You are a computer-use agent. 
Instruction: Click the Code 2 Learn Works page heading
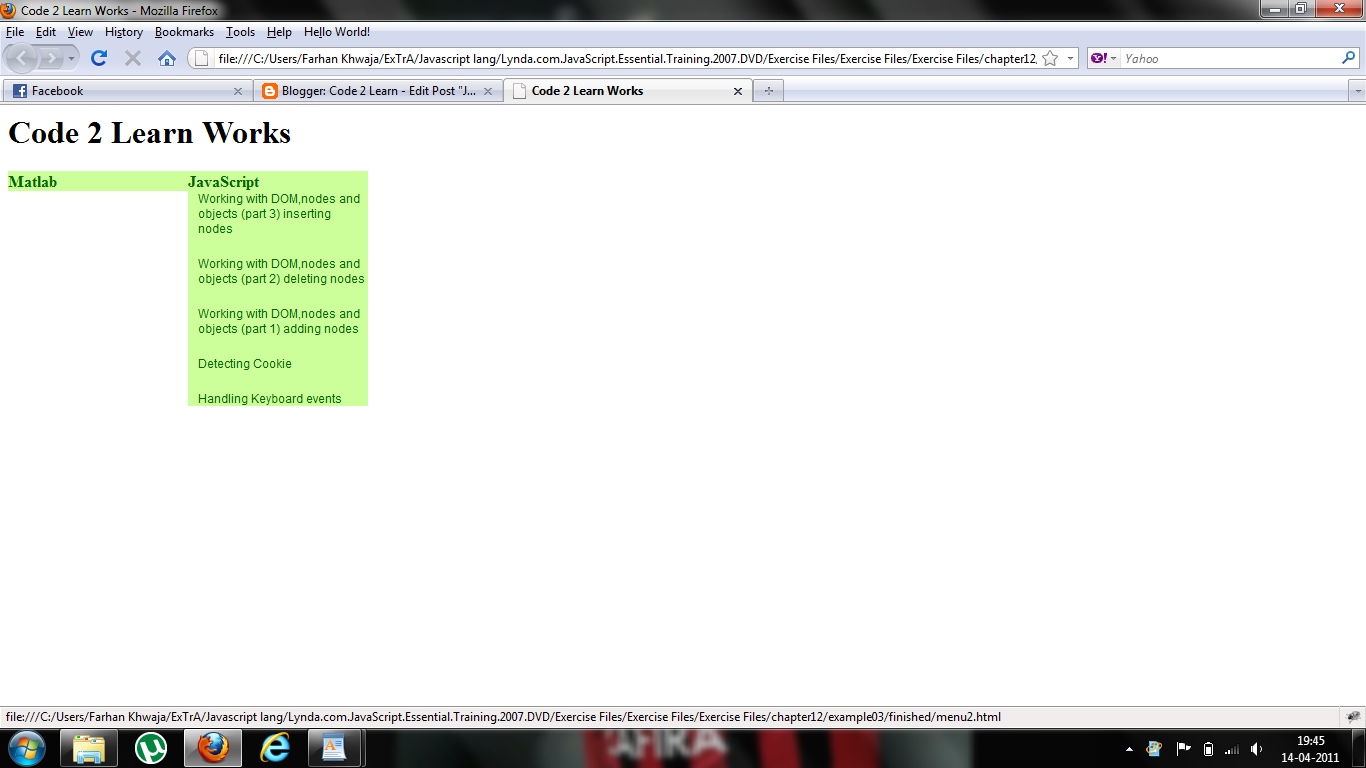point(149,133)
